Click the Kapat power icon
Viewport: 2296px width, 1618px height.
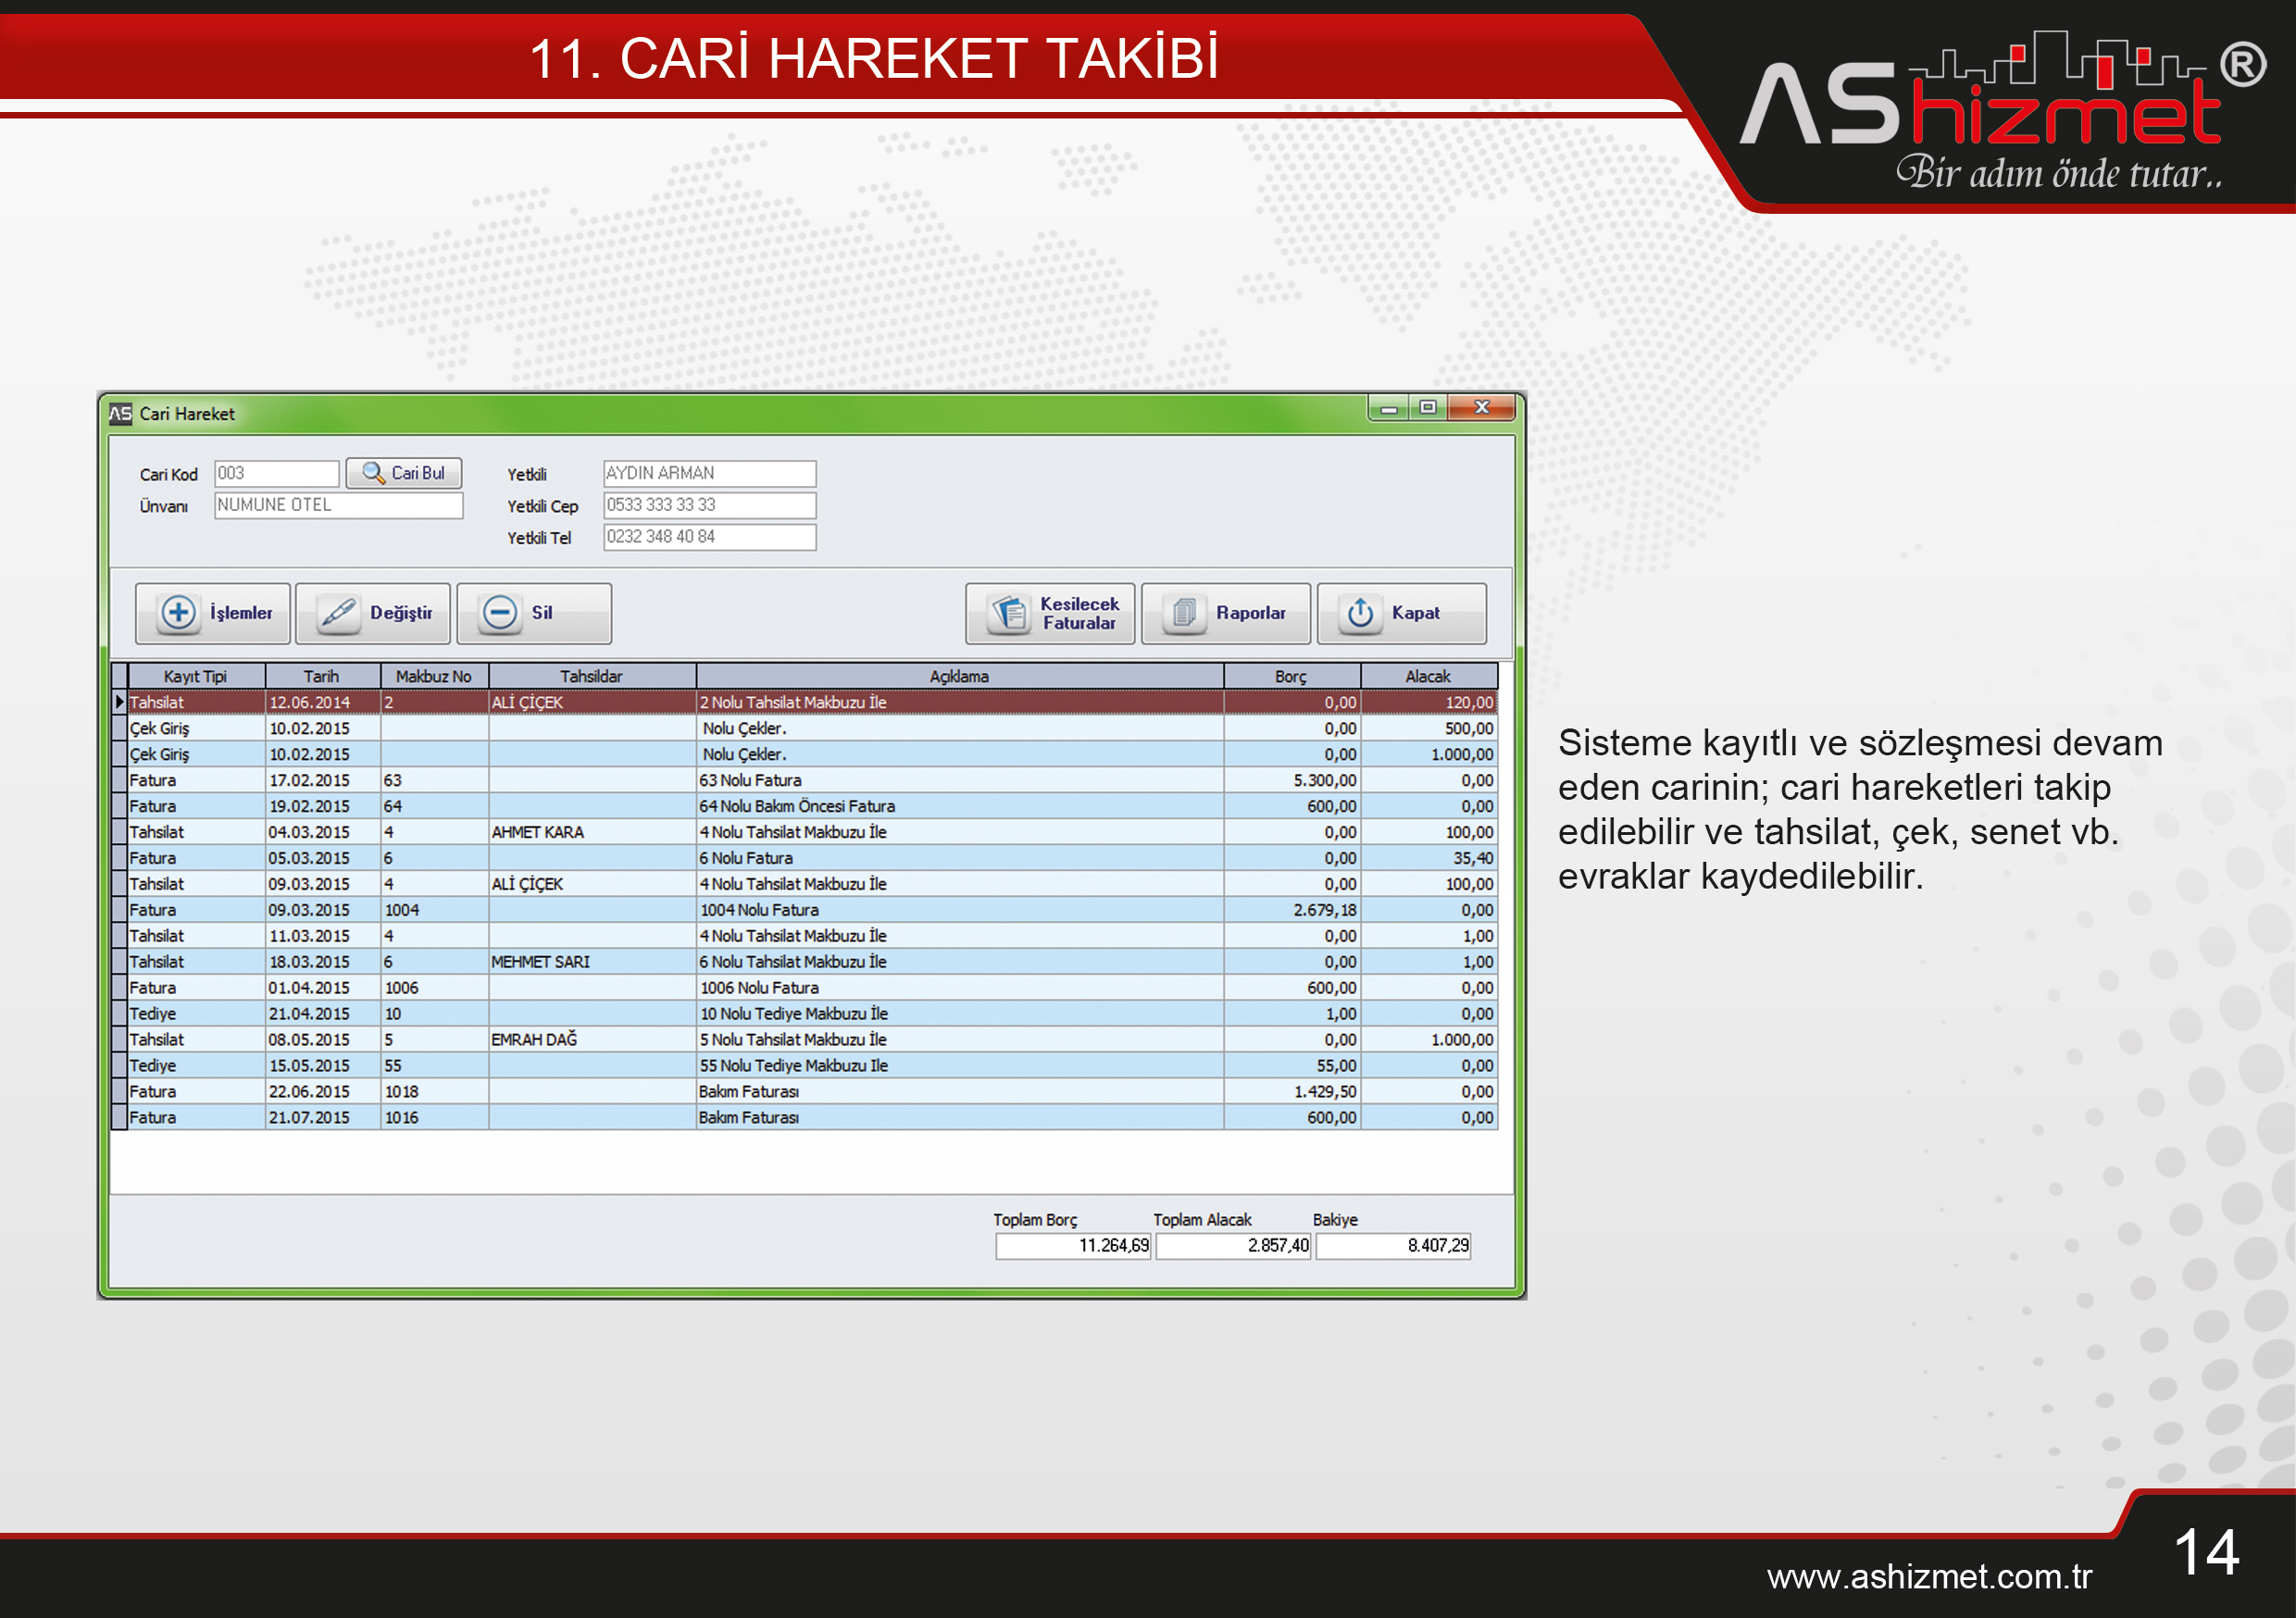pyautogui.click(x=1360, y=612)
